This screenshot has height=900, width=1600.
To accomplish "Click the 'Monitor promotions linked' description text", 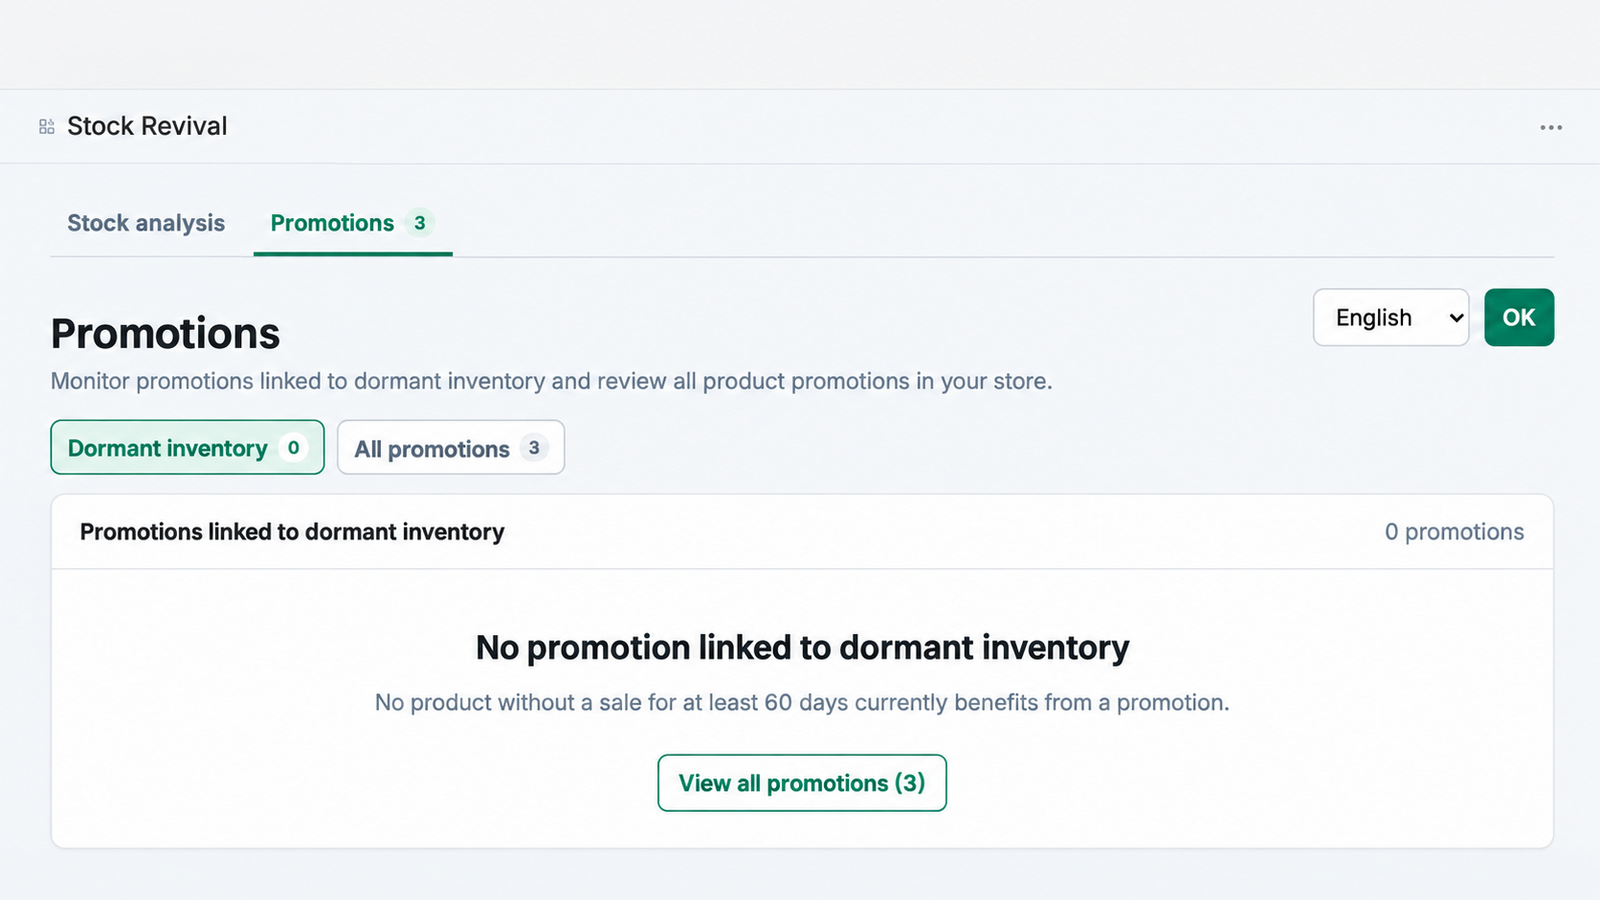I will point(551,381).
